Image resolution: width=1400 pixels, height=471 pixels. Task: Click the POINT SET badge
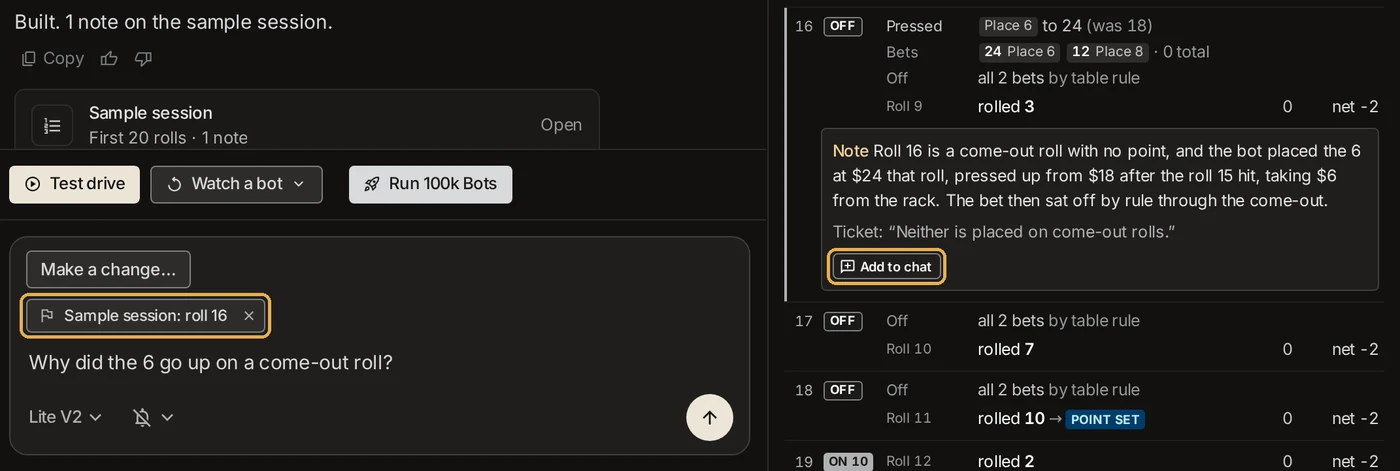pos(1105,419)
